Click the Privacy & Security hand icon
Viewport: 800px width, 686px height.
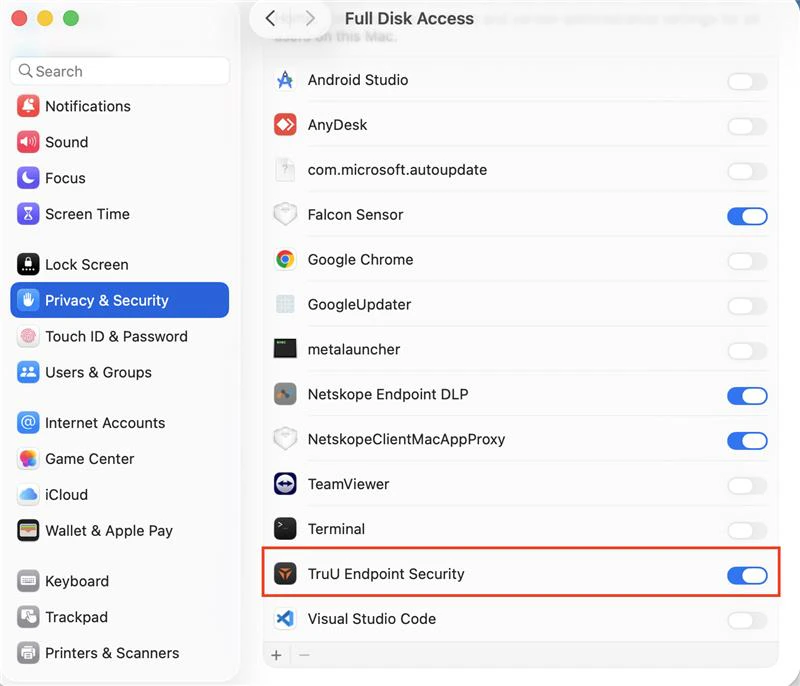28,300
